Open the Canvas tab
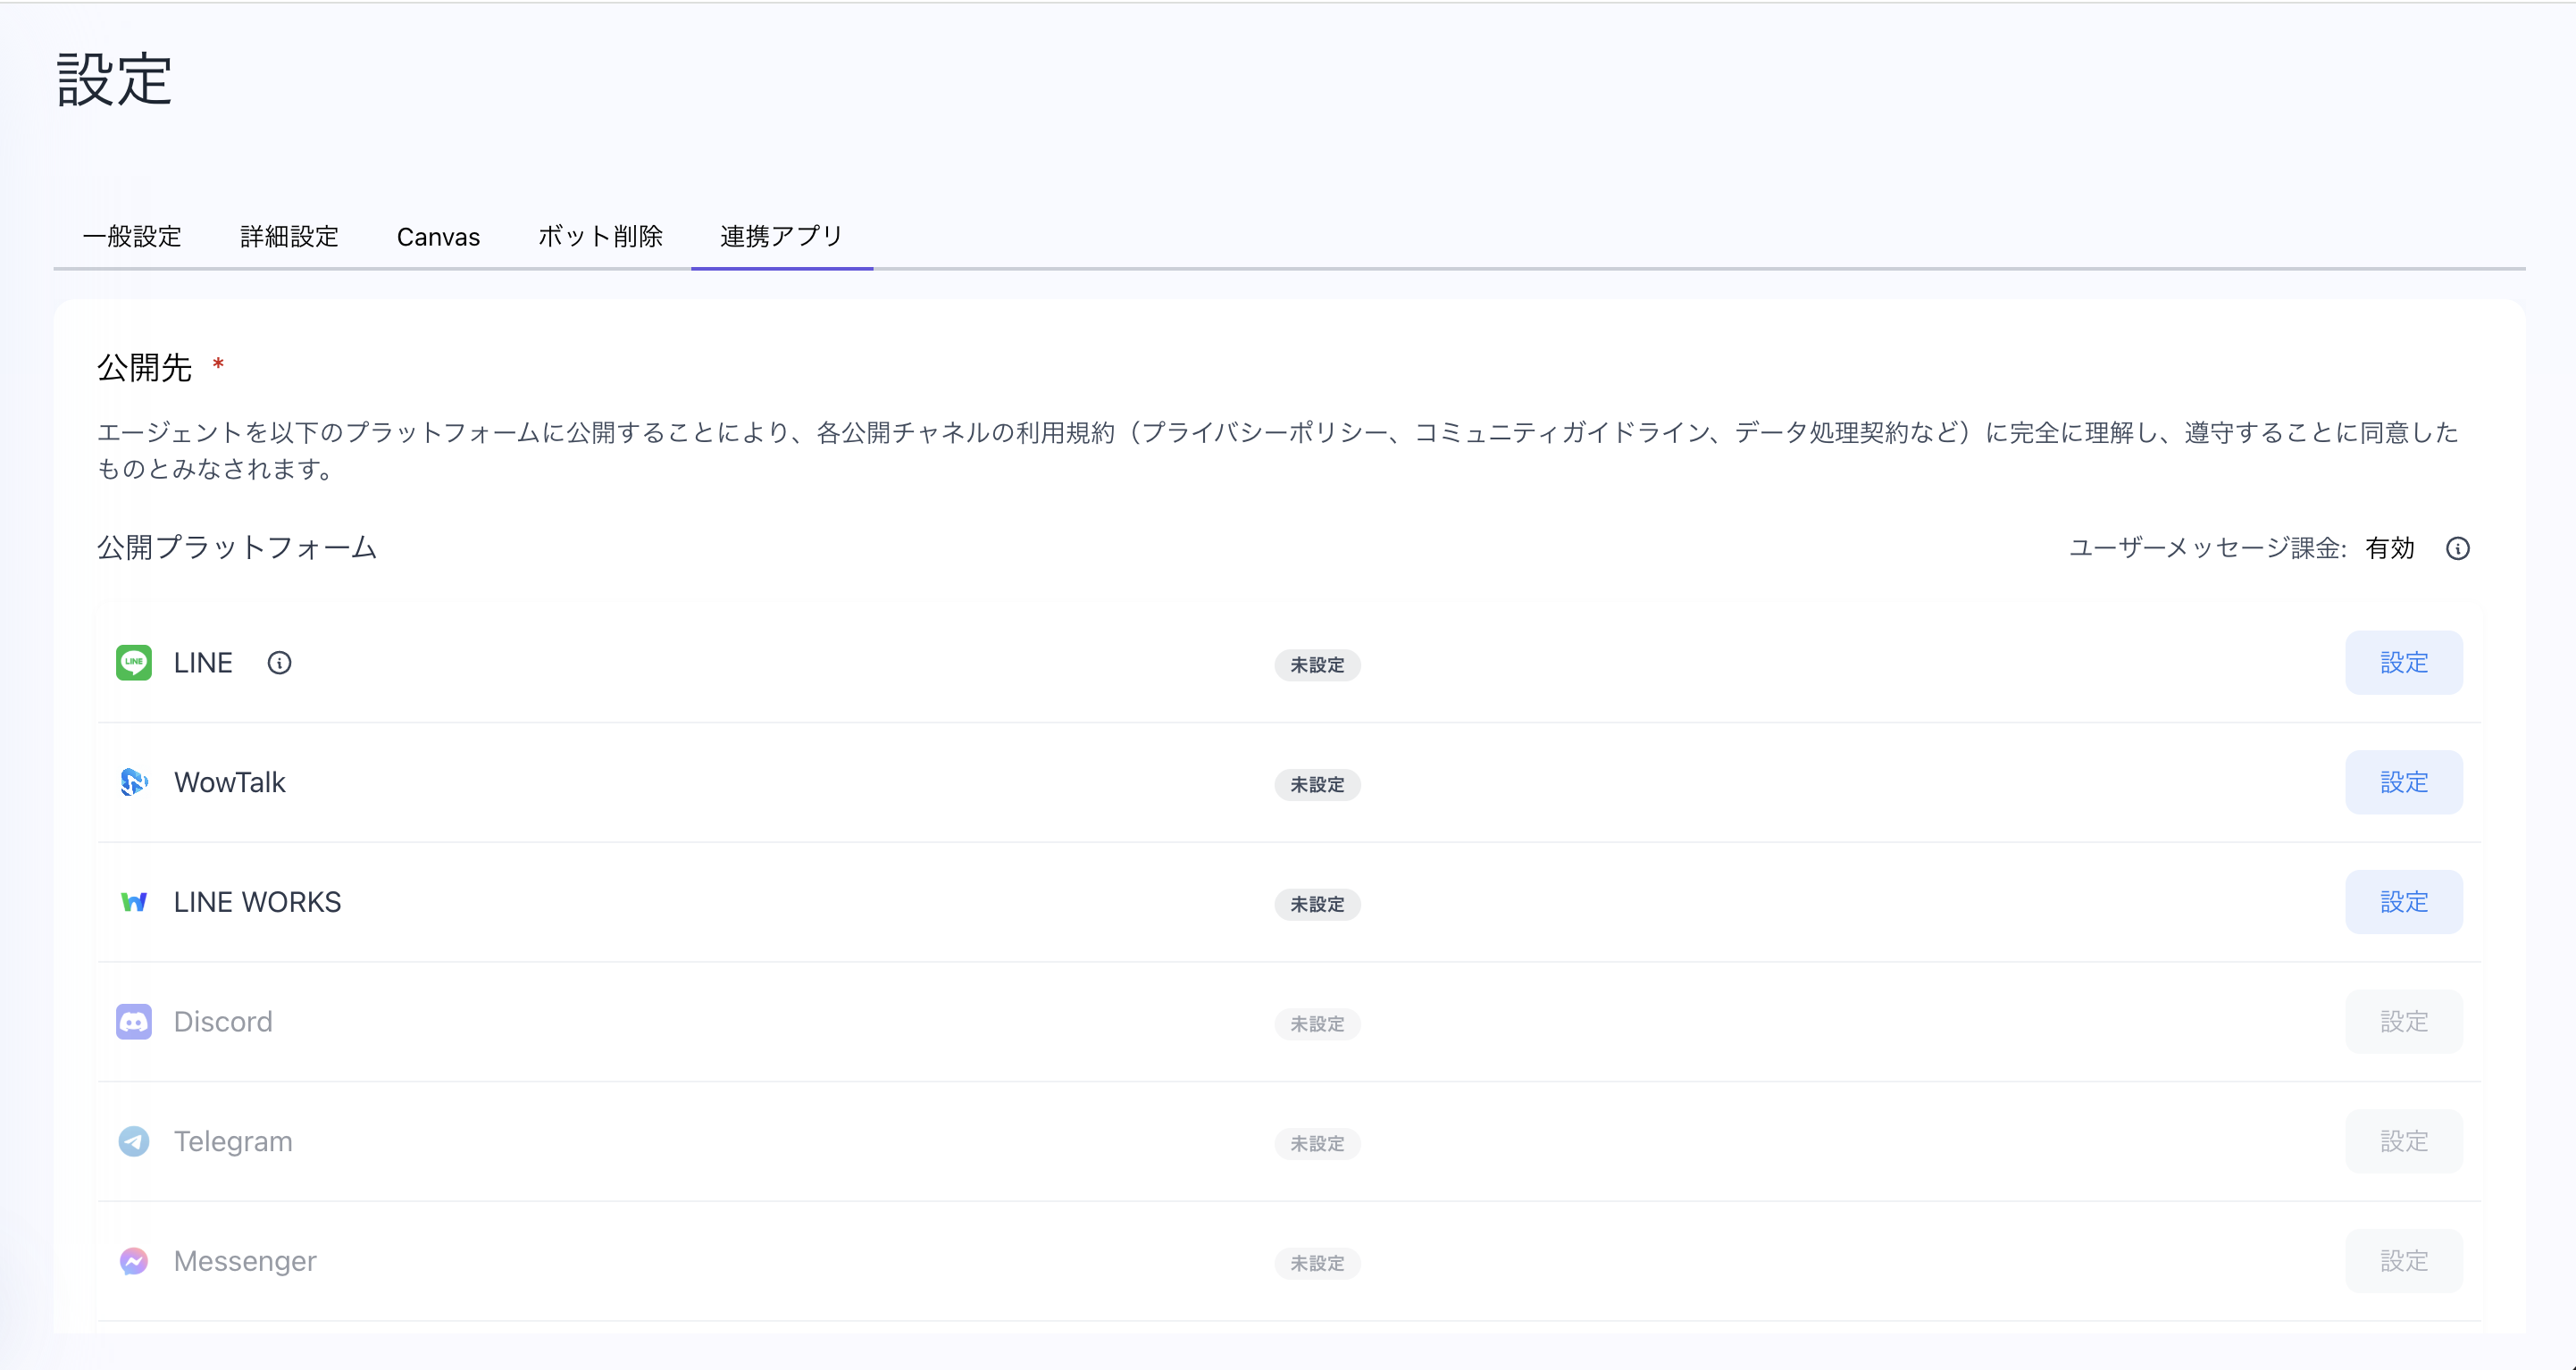The image size is (2576, 1370). point(438,237)
